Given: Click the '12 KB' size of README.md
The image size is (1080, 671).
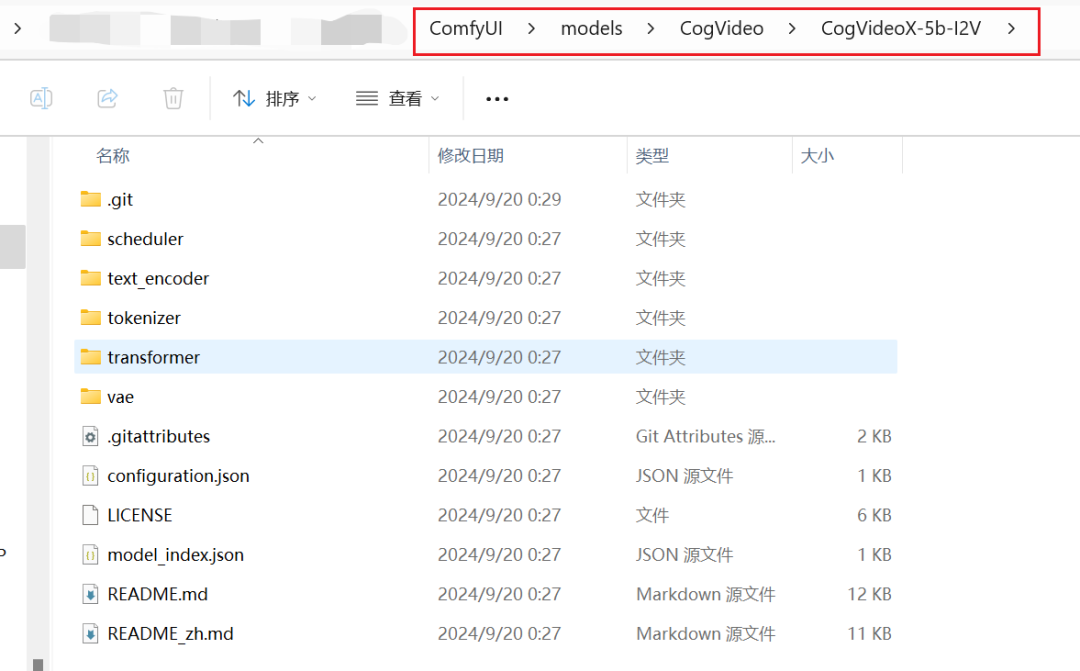Looking at the screenshot, I should pos(869,594).
